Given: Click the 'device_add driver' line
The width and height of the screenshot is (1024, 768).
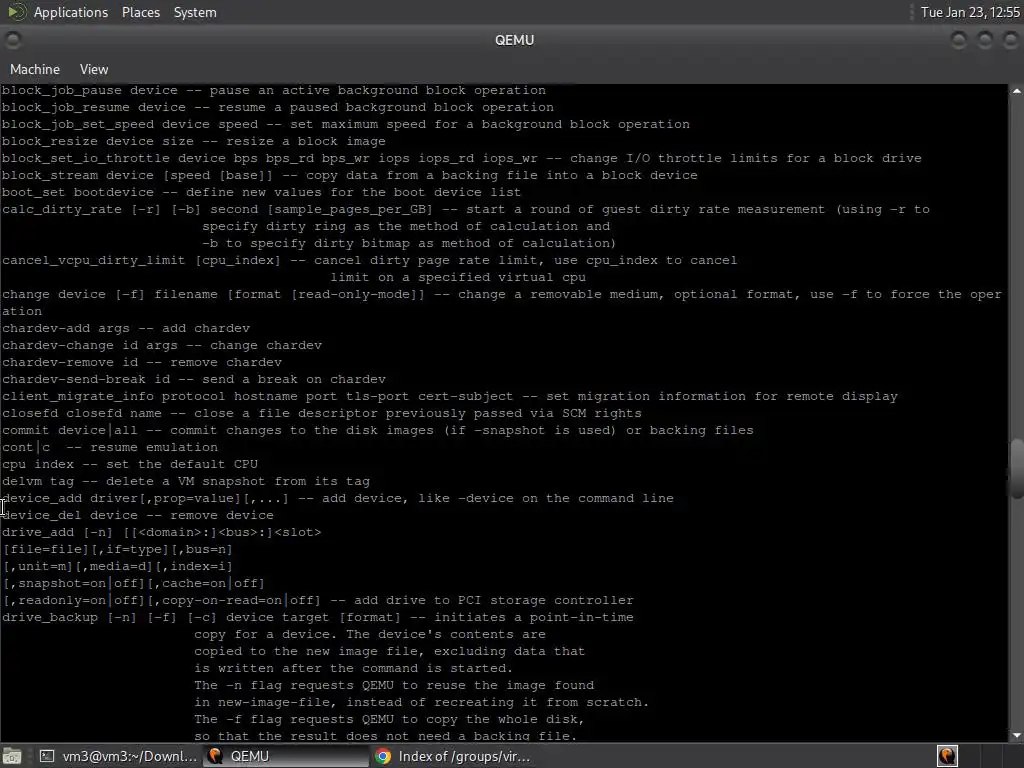Looking at the screenshot, I should (338, 498).
